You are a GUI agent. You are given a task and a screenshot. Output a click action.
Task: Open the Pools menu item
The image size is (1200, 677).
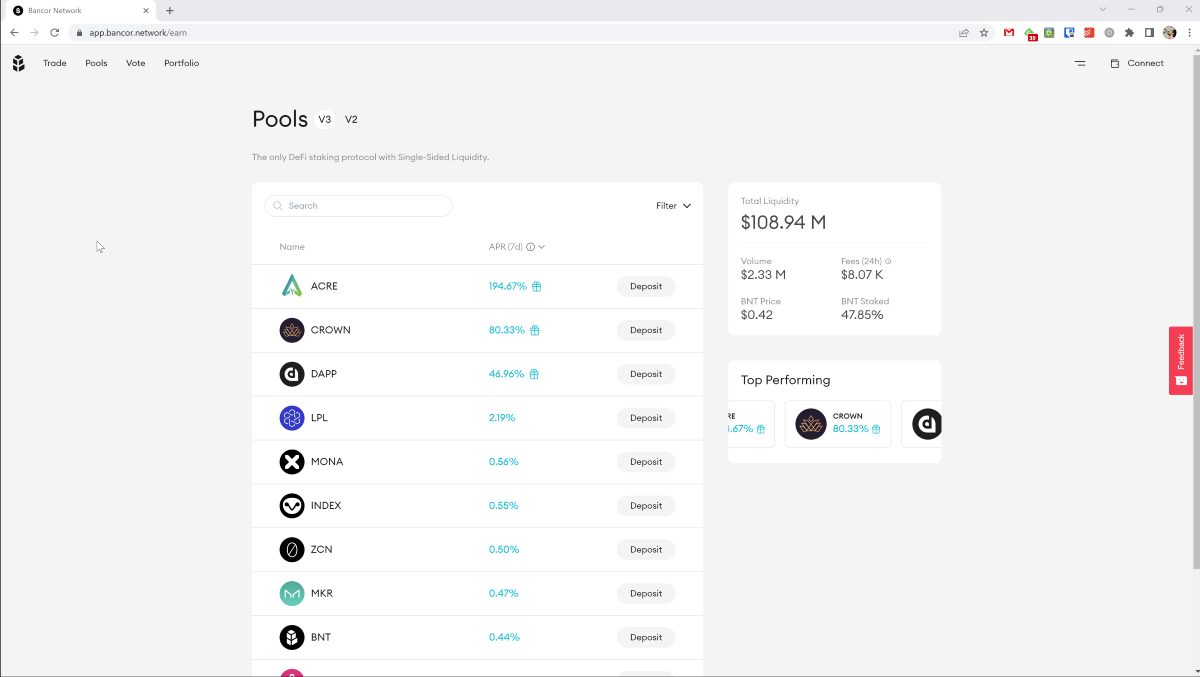point(96,63)
